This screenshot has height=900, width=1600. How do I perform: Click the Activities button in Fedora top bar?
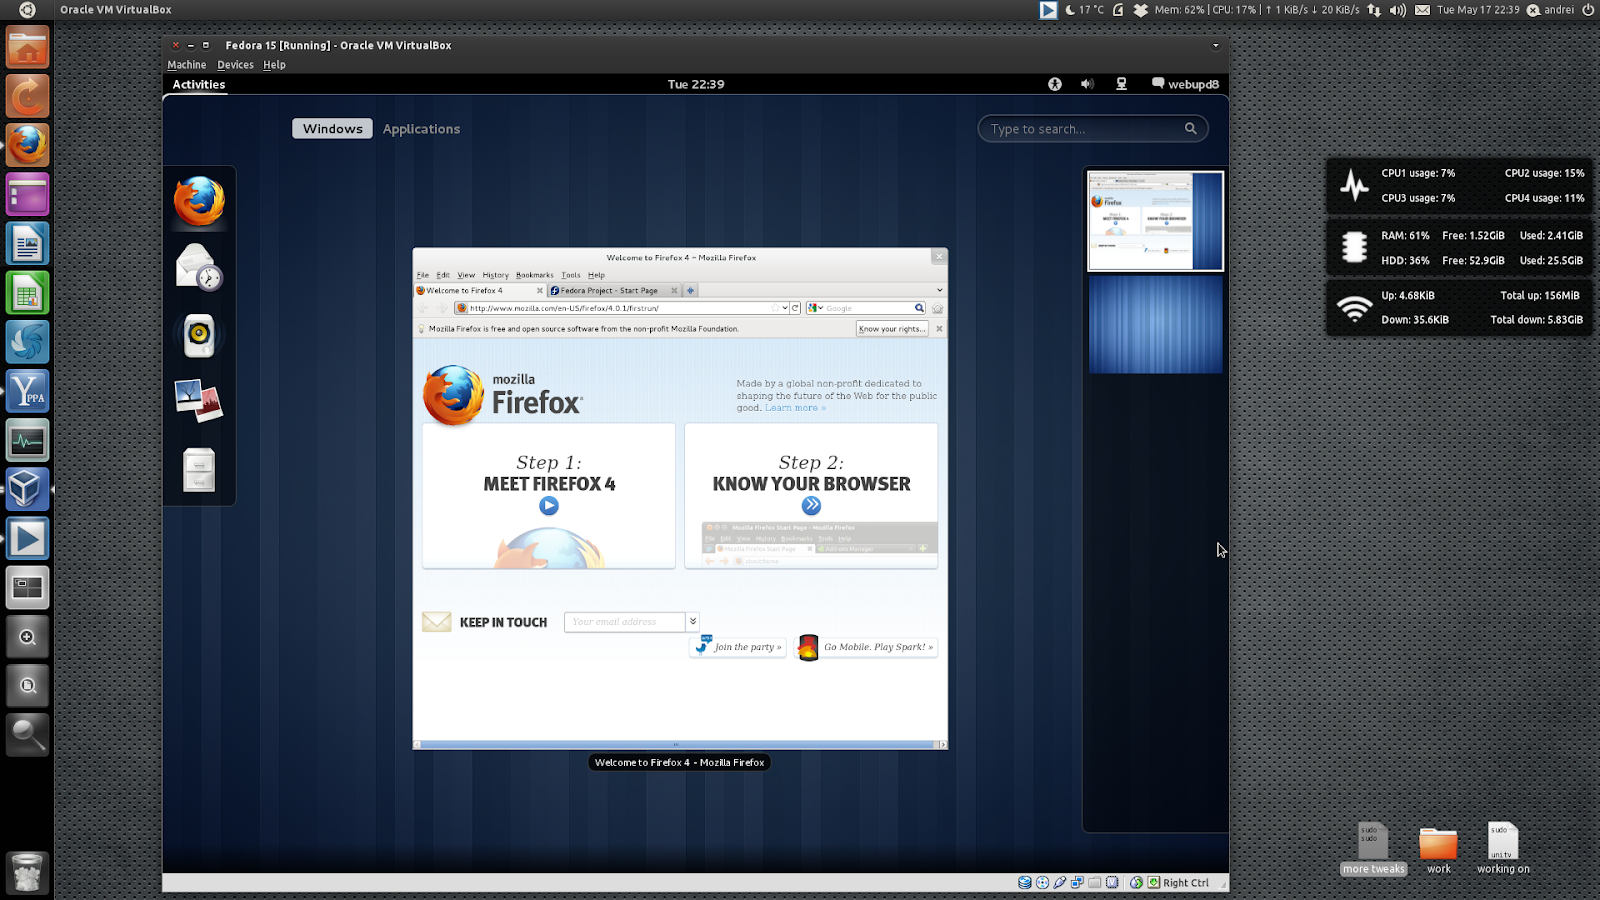(x=199, y=84)
